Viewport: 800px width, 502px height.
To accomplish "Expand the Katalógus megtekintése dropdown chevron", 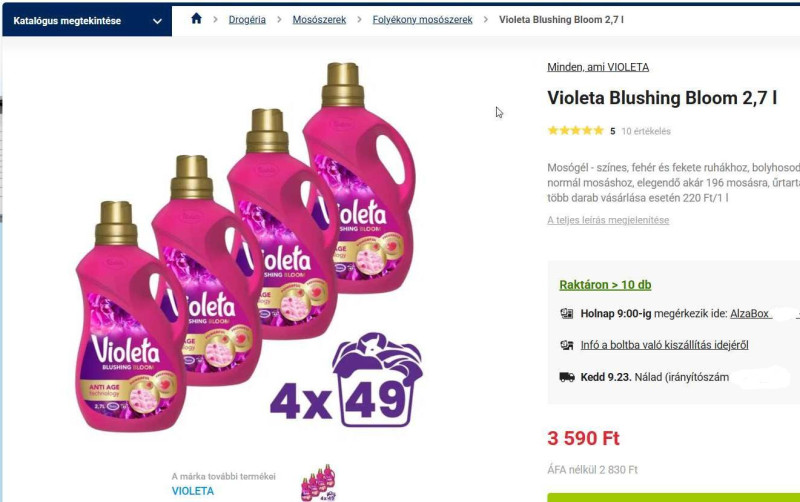I will point(157,21).
